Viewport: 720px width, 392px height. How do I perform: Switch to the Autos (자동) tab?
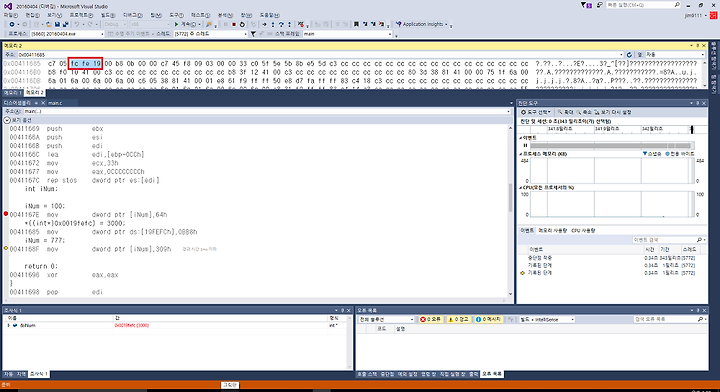(x=8, y=374)
